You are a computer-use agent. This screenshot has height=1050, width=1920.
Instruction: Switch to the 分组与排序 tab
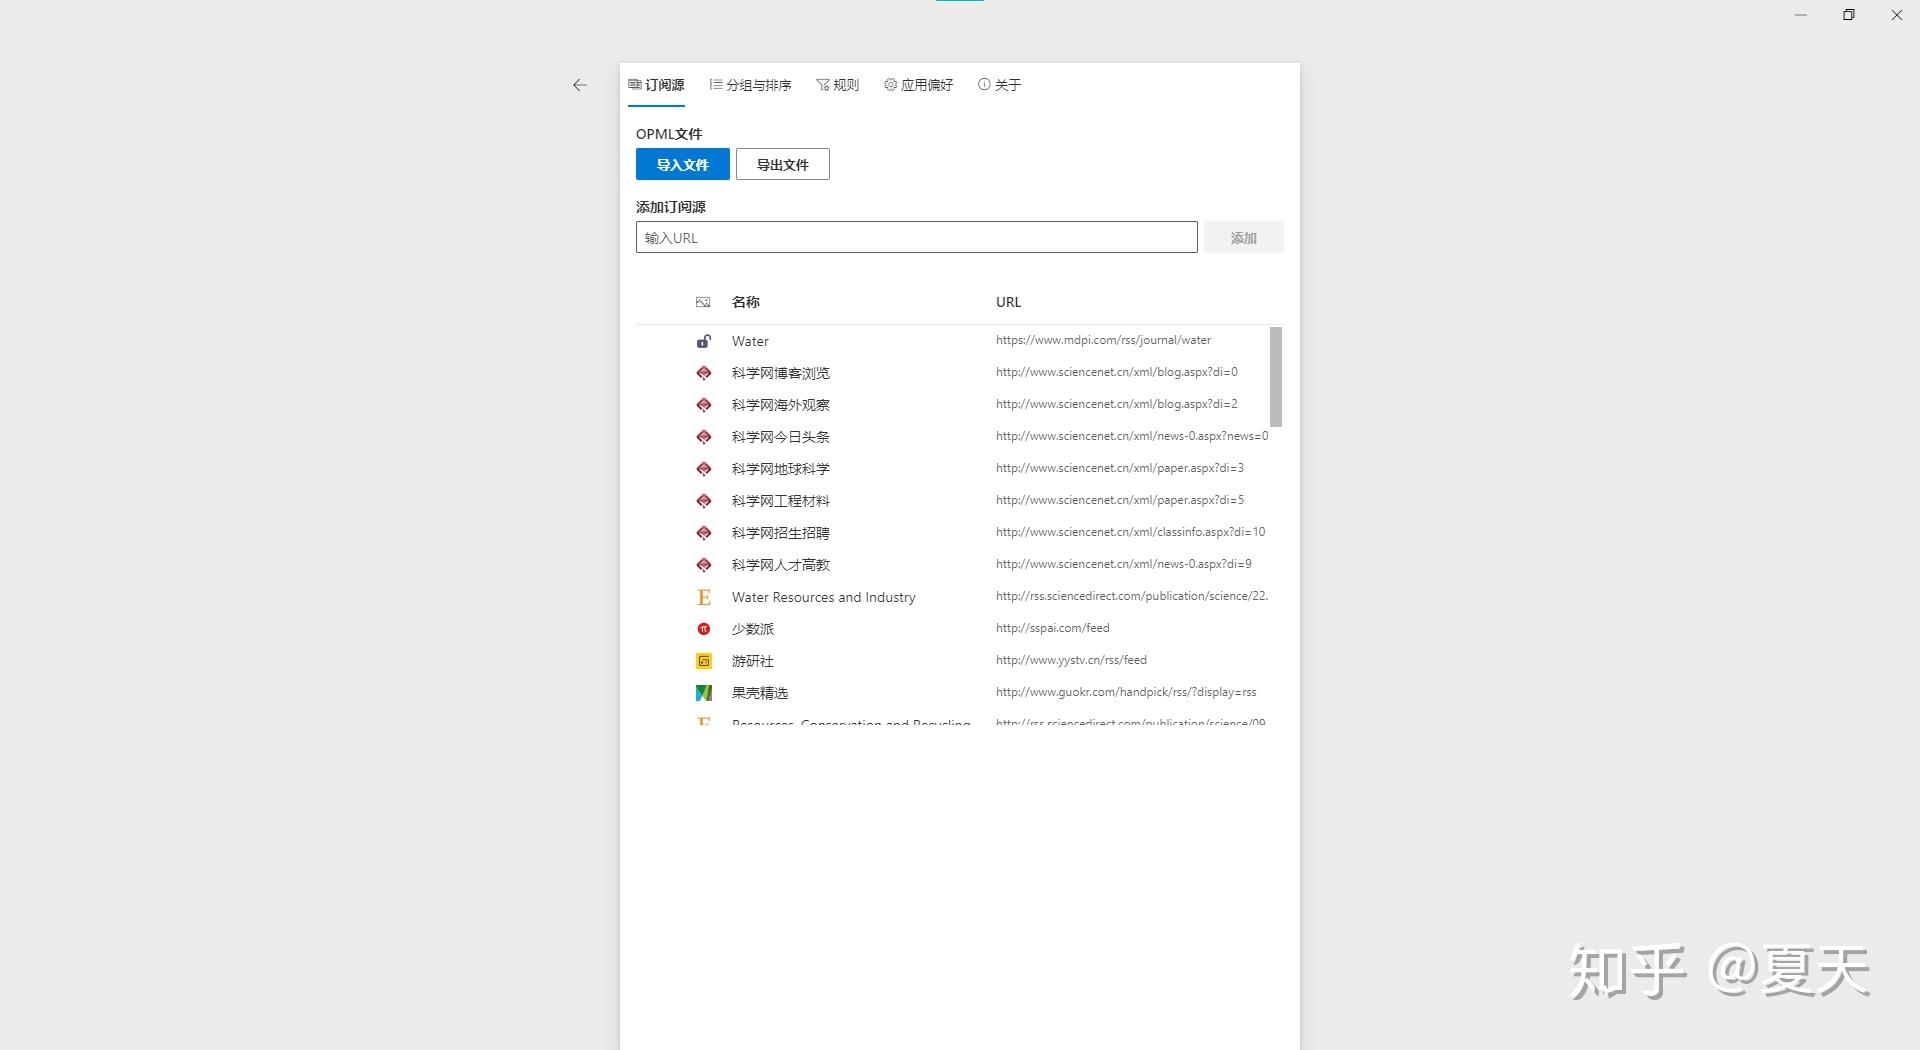(x=751, y=85)
